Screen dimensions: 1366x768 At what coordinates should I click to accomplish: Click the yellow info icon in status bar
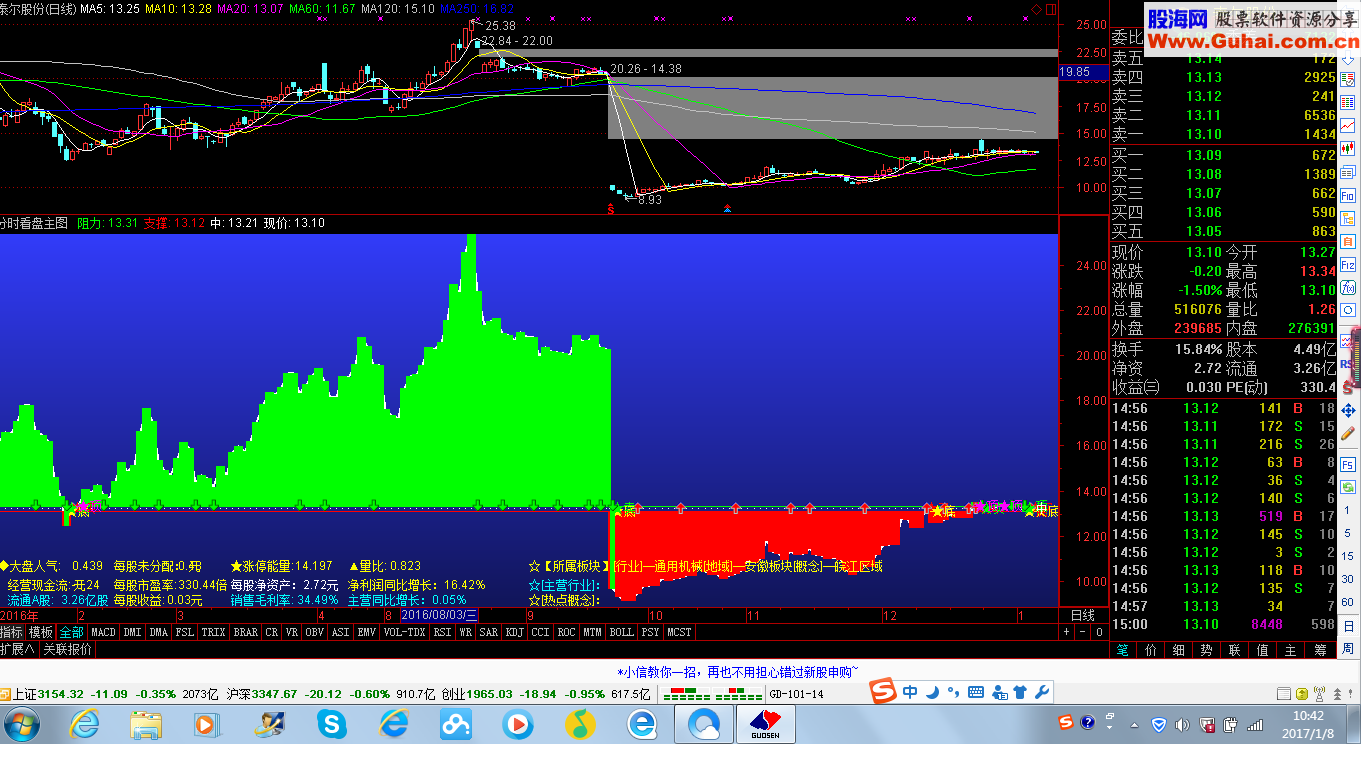[1301, 693]
